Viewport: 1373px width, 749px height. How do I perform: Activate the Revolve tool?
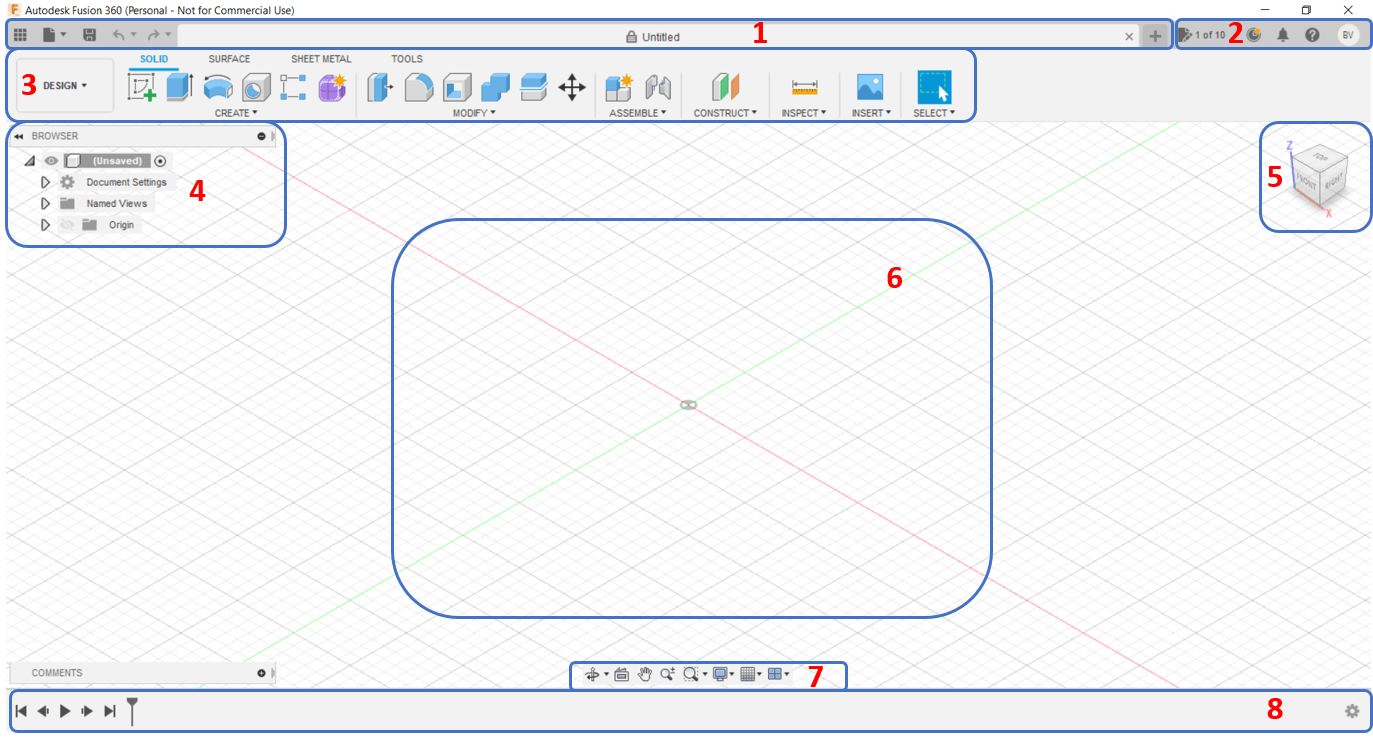(218, 88)
